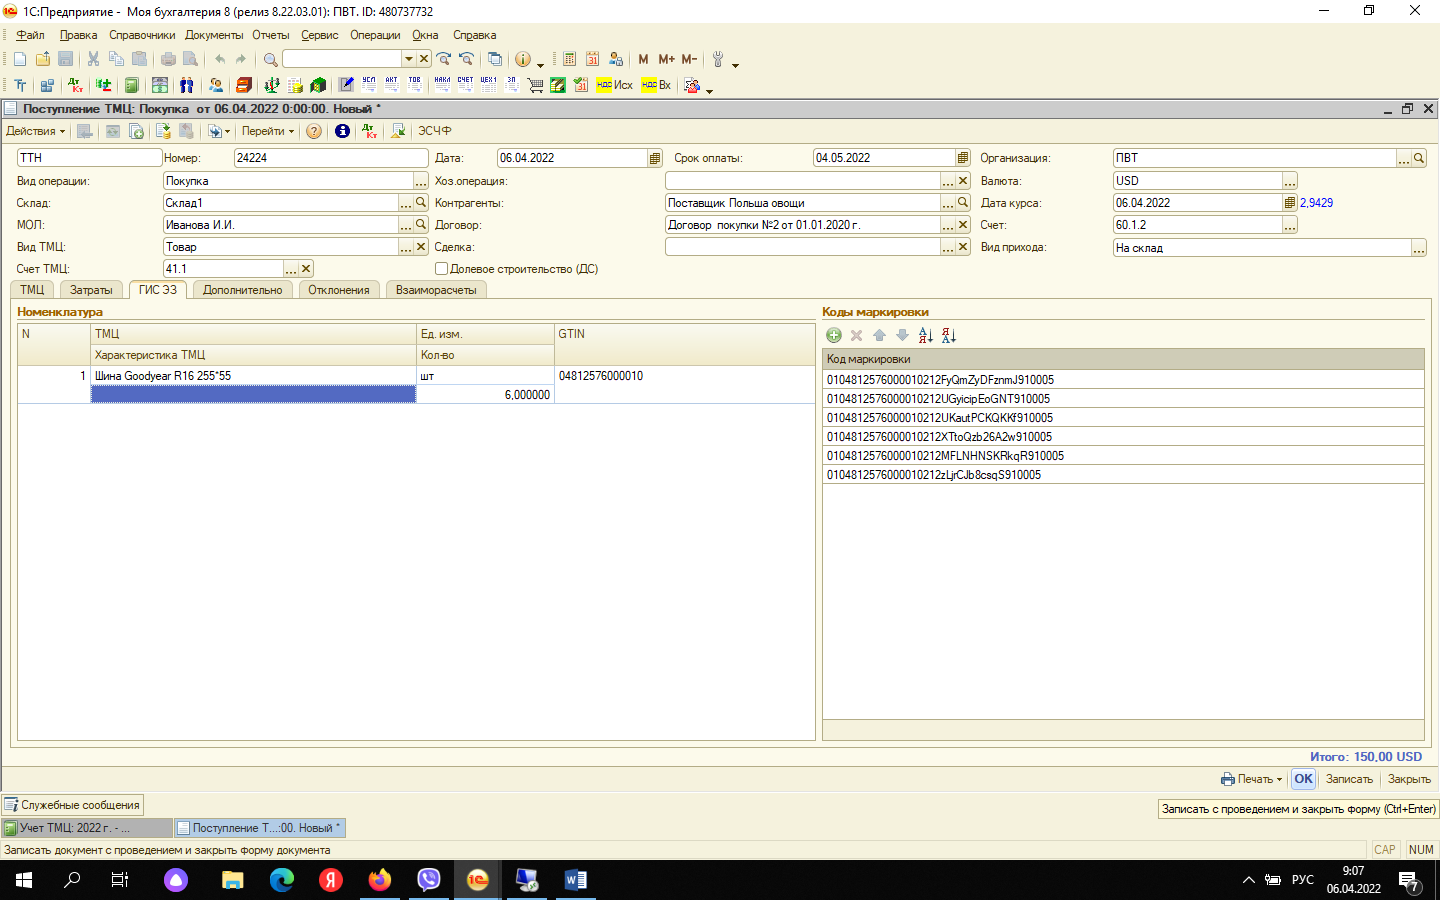
Task: Open the help question mark icon
Action: (x=314, y=131)
